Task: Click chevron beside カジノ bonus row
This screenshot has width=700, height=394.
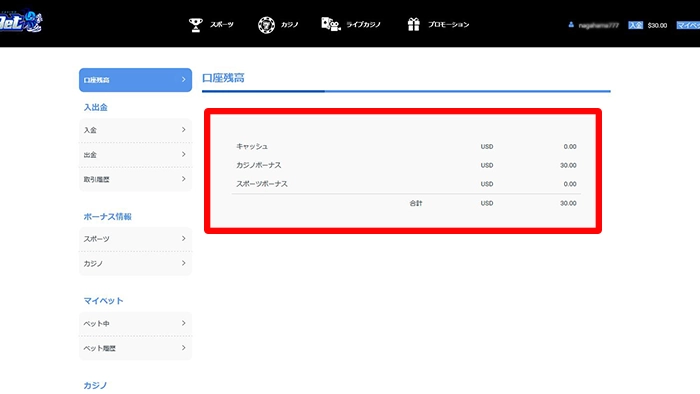Action: [x=183, y=263]
